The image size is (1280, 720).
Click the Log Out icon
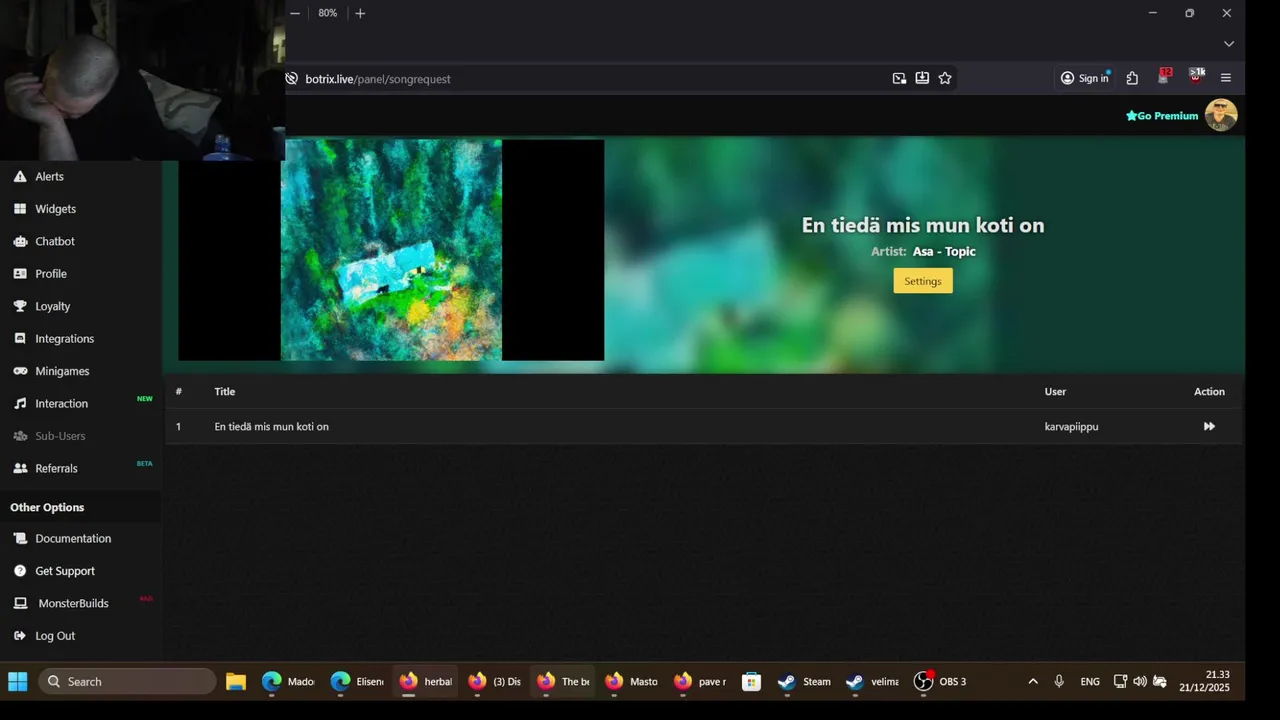[x=20, y=636]
